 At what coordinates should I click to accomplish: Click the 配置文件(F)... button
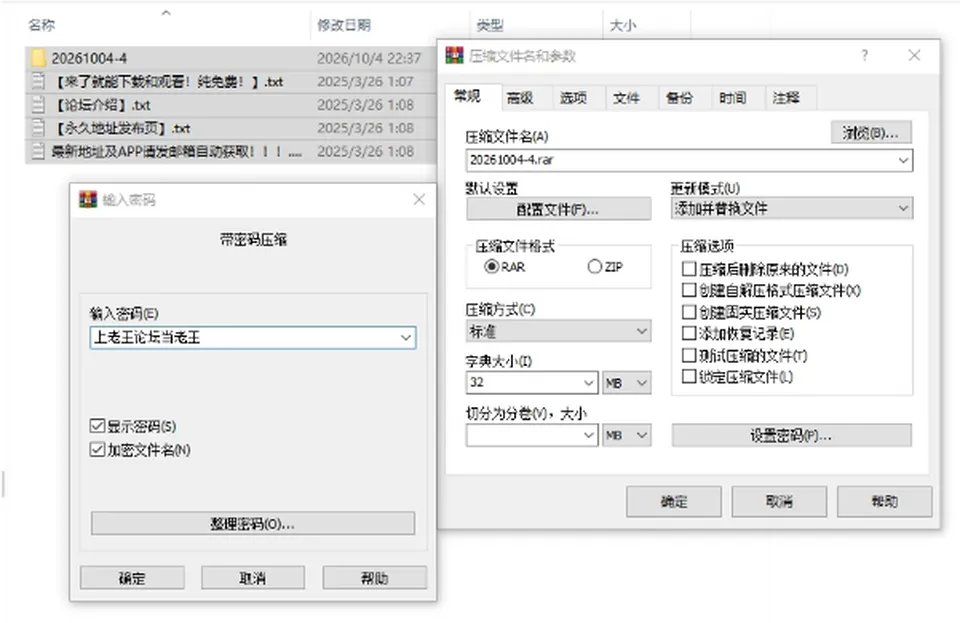558,209
